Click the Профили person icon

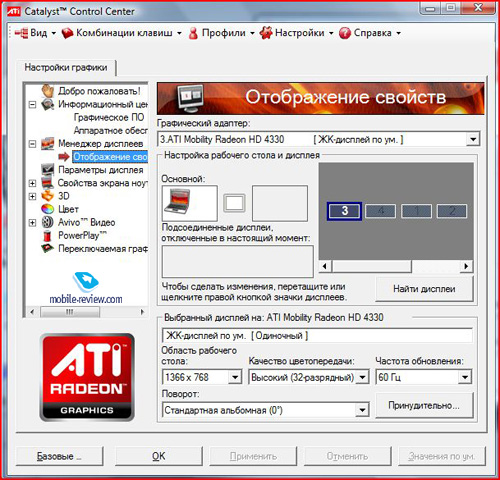tap(193, 33)
